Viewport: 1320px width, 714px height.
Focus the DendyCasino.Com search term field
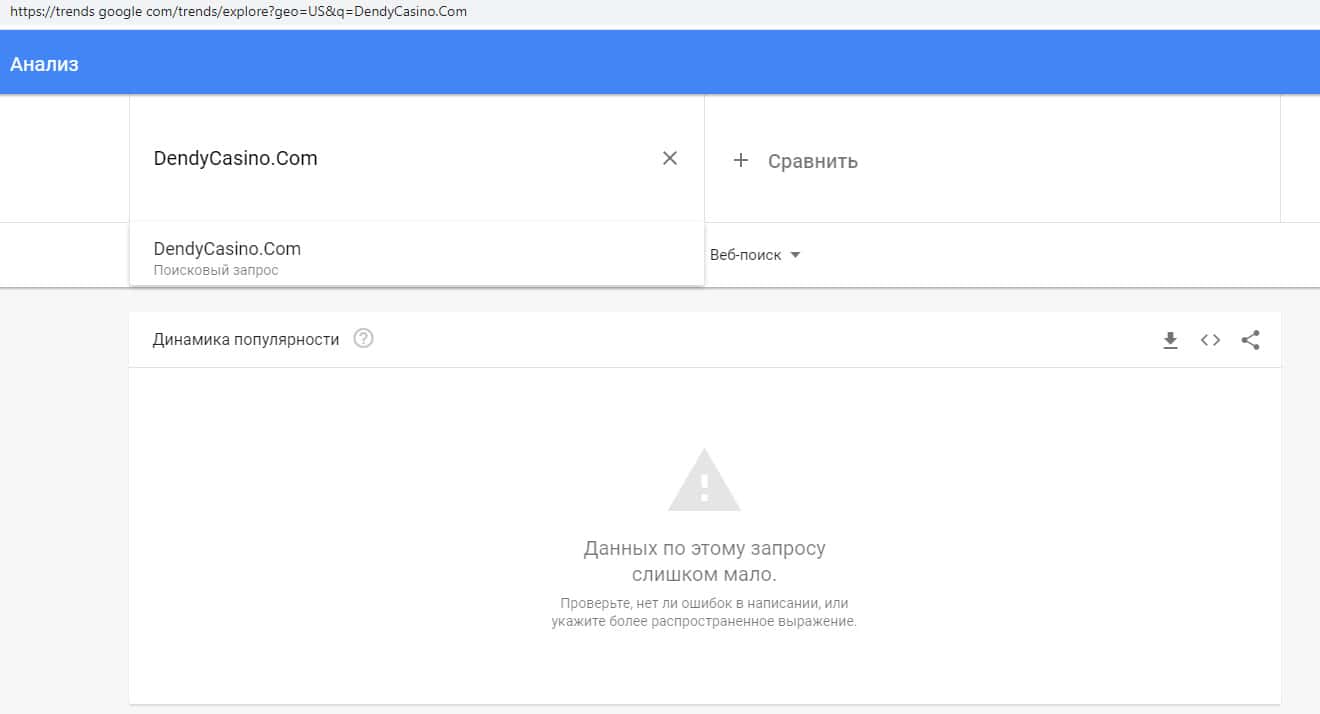[400, 158]
